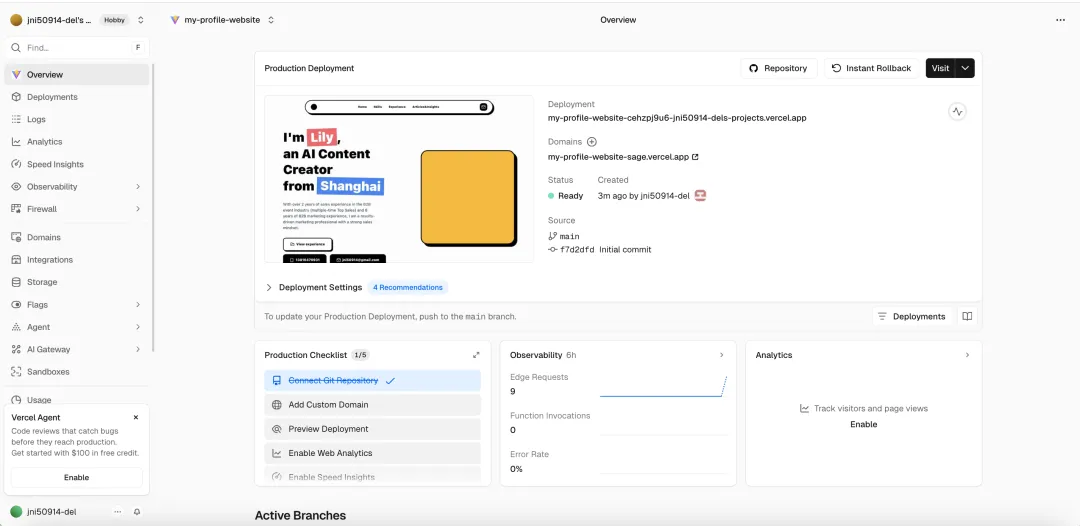Add a domain with the plus icon
The height and width of the screenshot is (526, 1080).
591,142
